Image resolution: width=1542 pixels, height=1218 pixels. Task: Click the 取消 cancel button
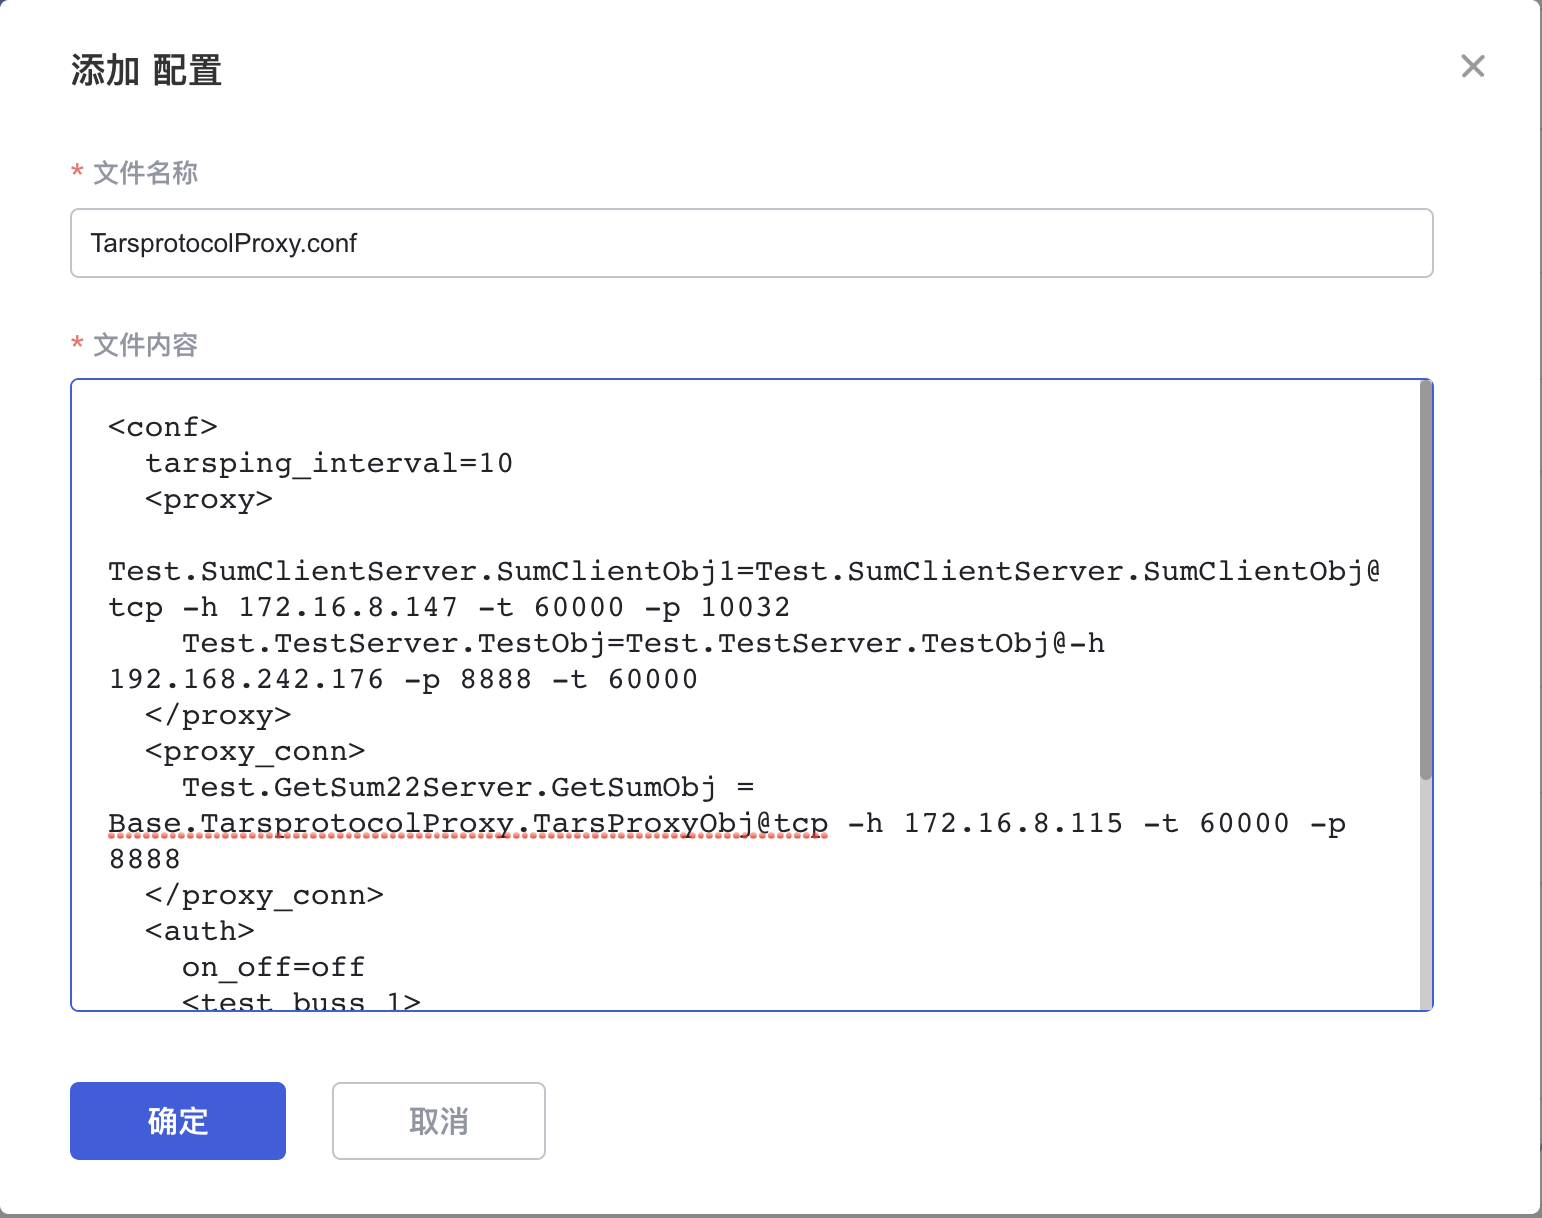(x=438, y=1120)
